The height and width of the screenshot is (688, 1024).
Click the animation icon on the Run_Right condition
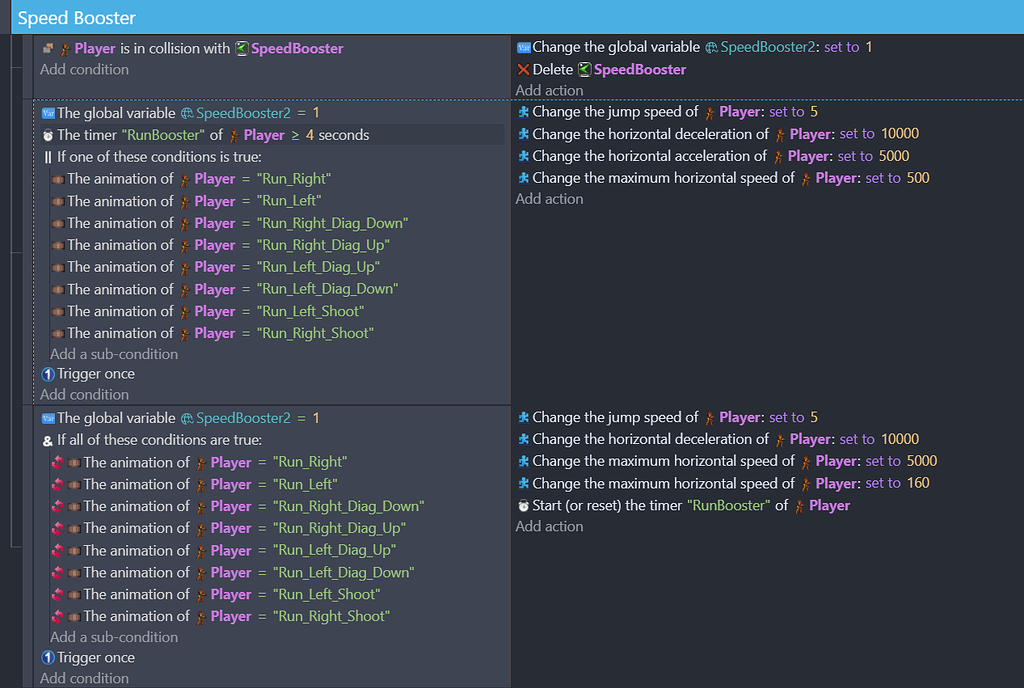point(58,178)
